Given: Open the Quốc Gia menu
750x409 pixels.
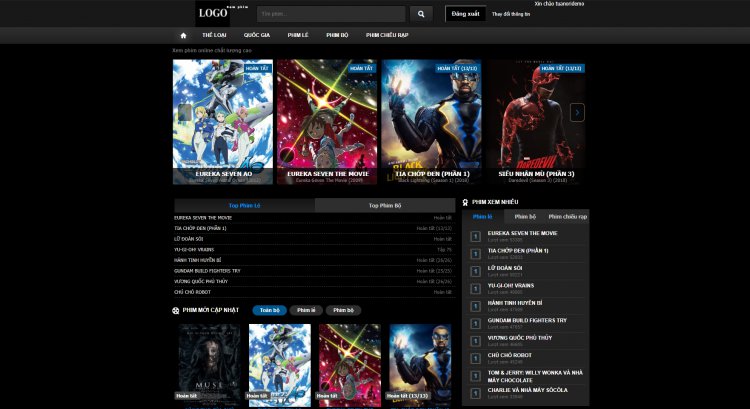Looking at the screenshot, I should (x=257, y=35).
